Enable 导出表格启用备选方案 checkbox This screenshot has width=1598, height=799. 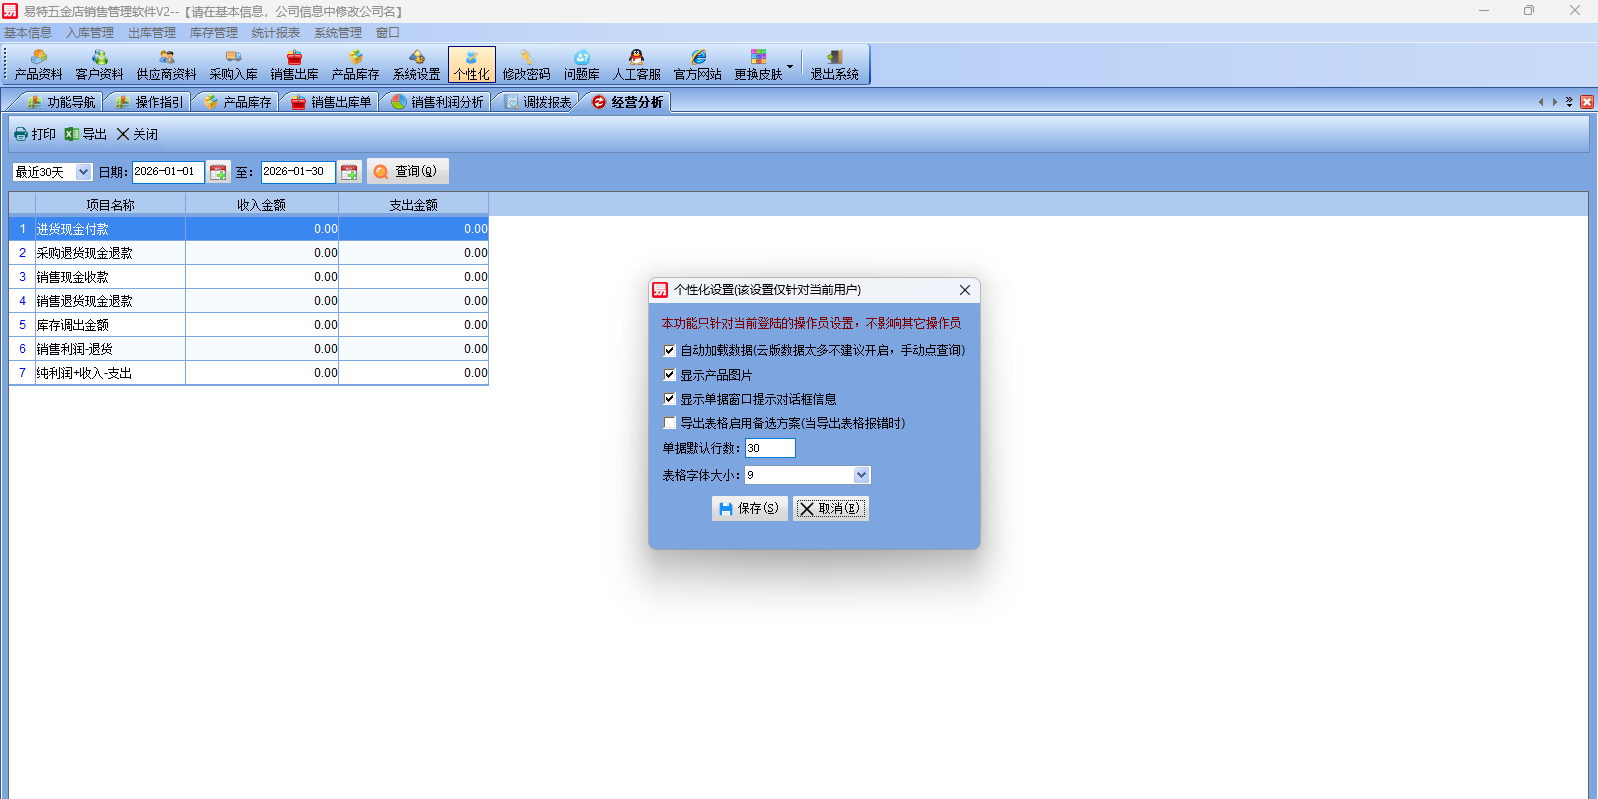670,423
